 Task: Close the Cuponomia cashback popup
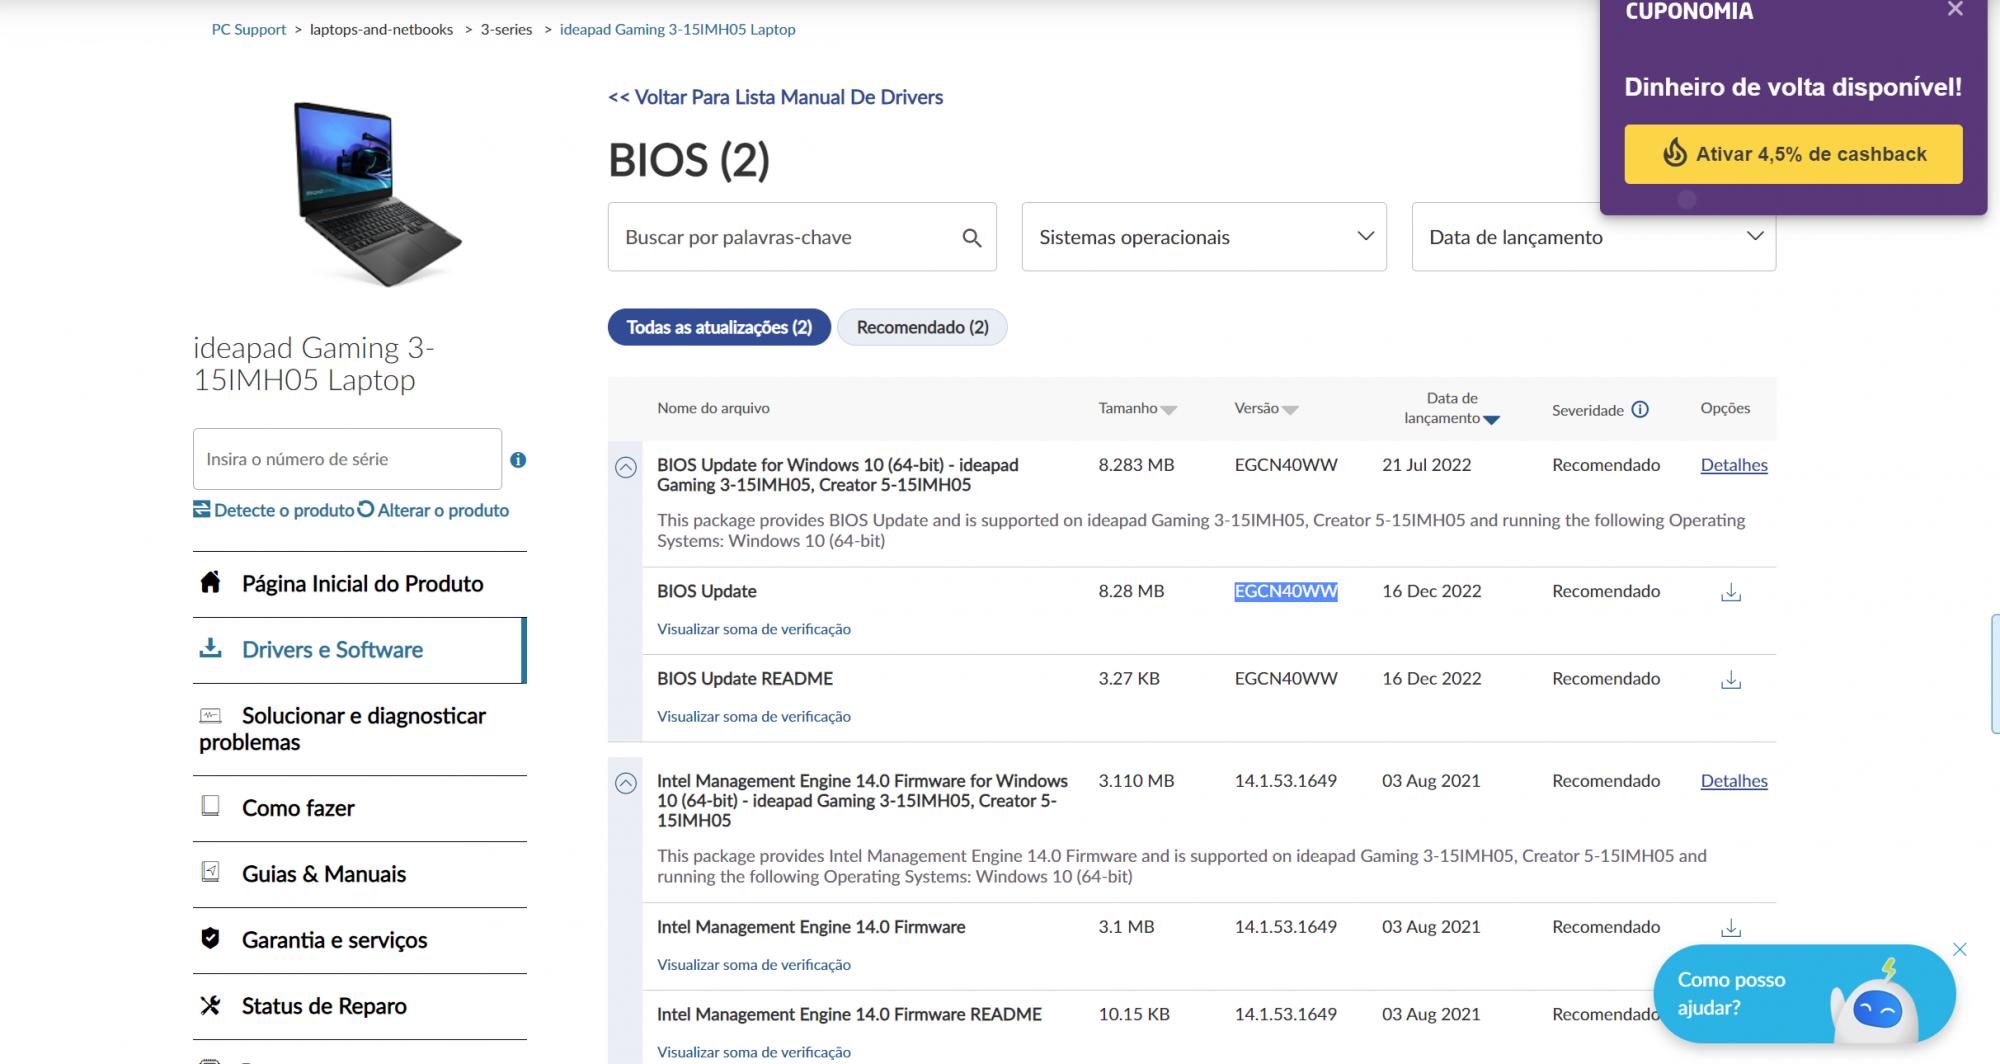(x=1955, y=10)
